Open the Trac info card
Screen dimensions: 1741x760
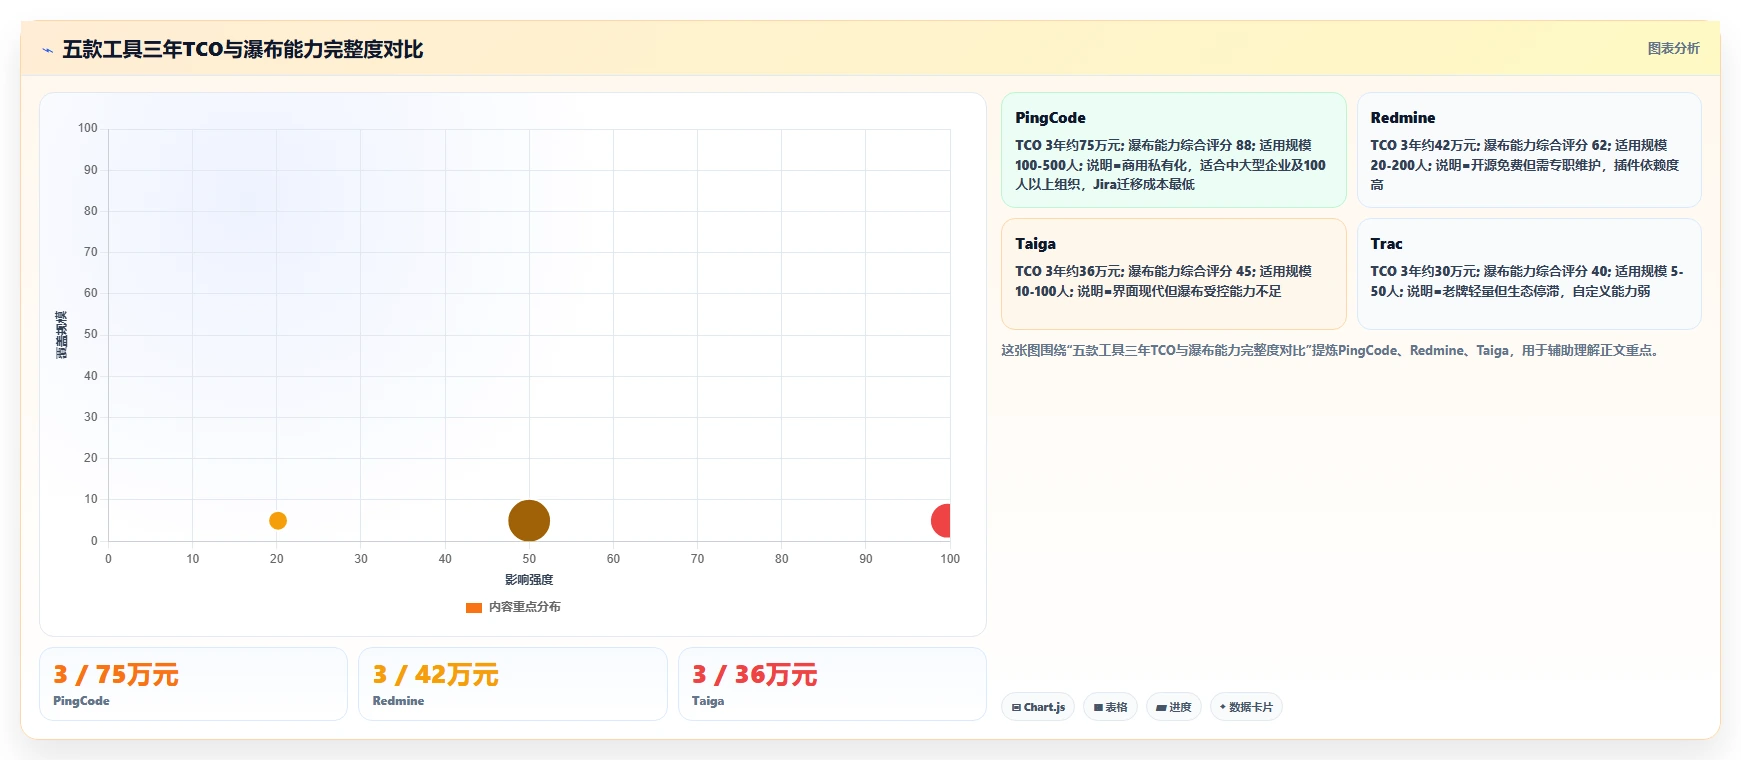[x=1529, y=274]
